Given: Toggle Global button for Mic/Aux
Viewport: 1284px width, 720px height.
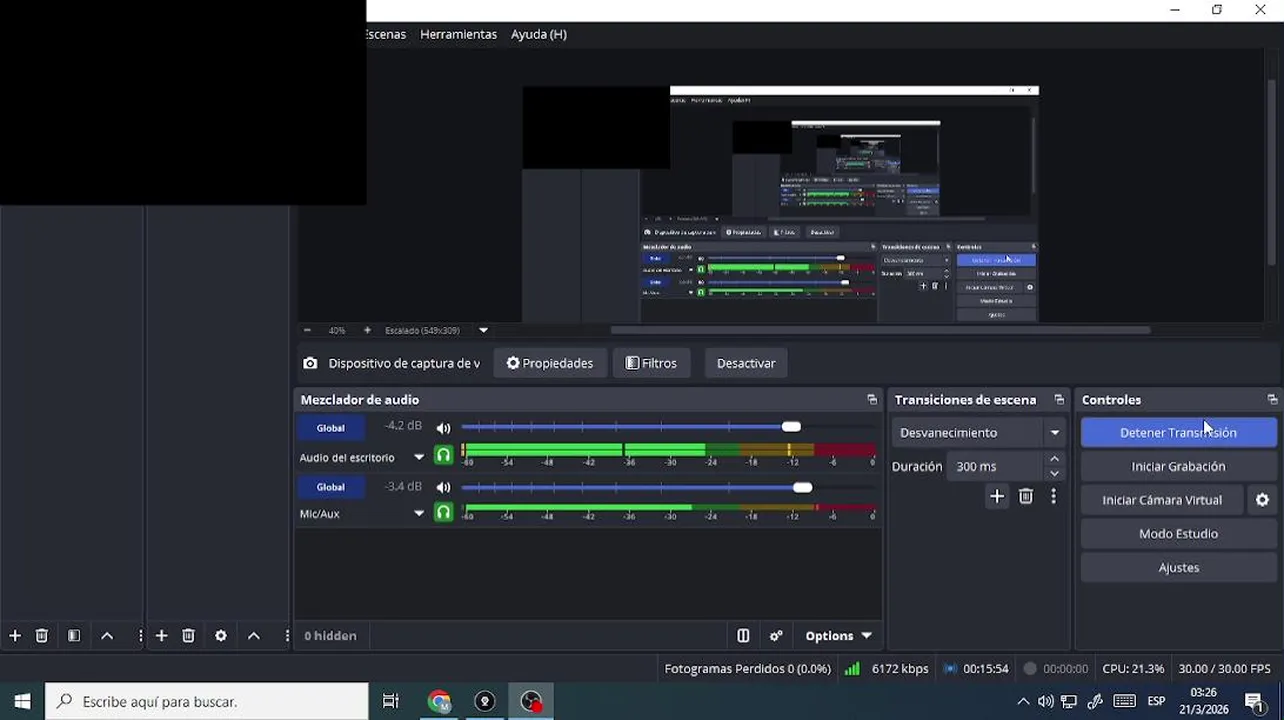Looking at the screenshot, I should 331,487.
